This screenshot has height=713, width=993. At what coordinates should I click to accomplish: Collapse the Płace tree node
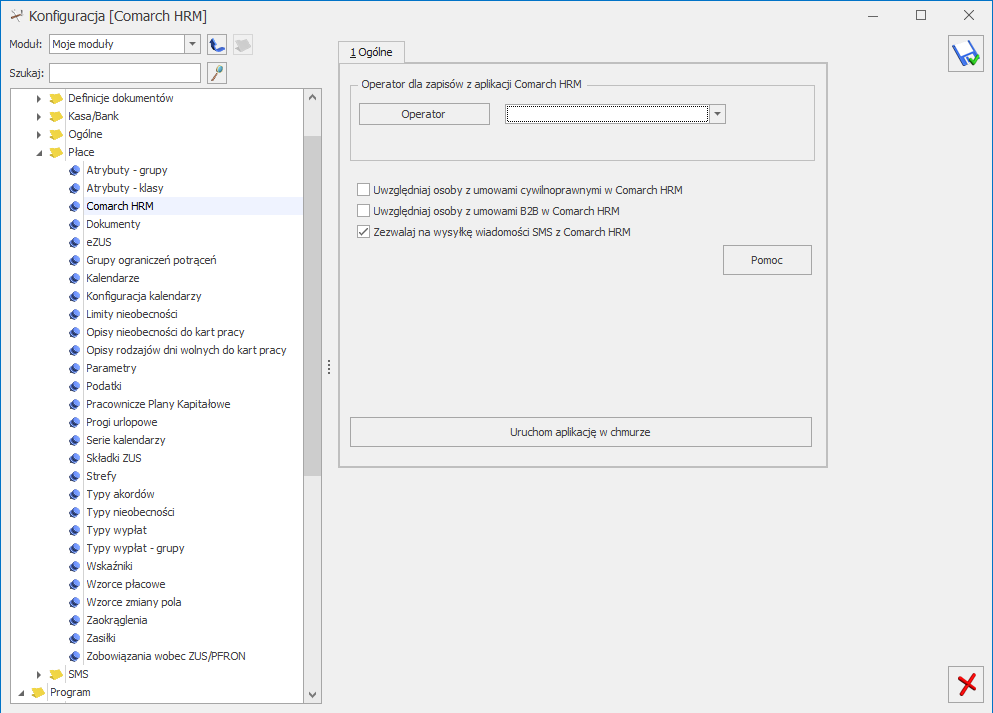click(x=39, y=153)
